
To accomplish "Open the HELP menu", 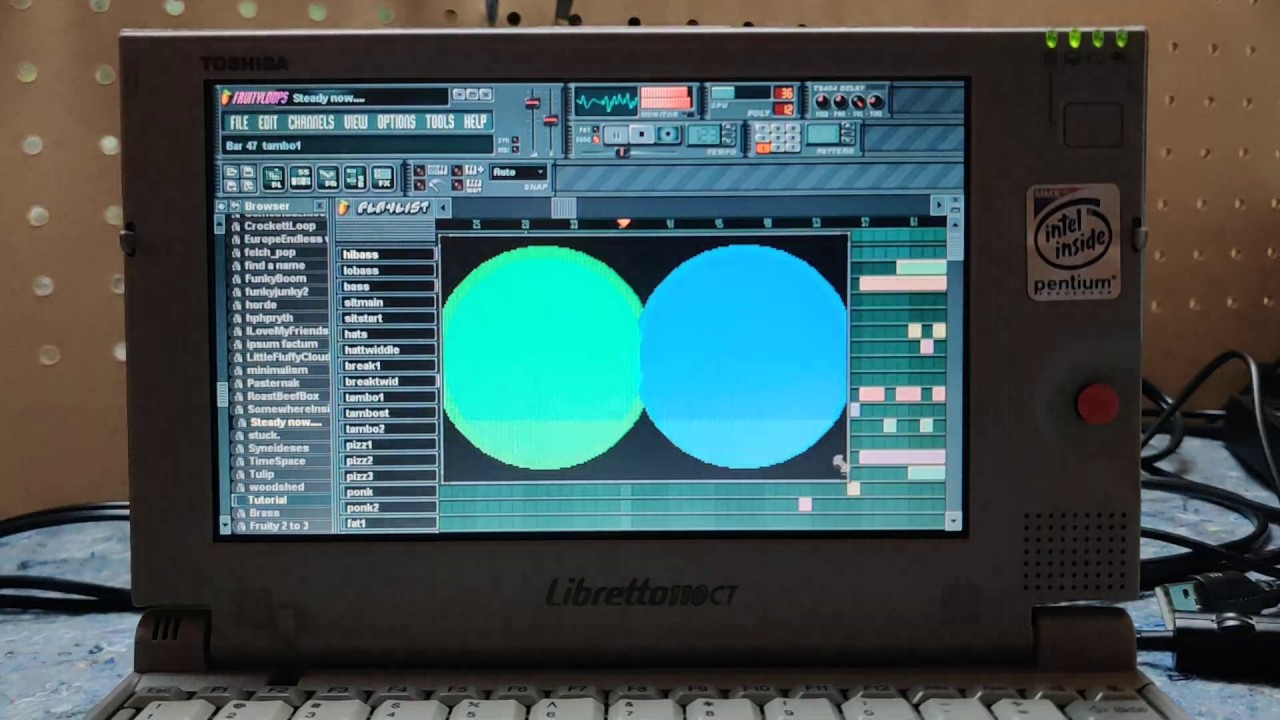I will click(x=475, y=122).
